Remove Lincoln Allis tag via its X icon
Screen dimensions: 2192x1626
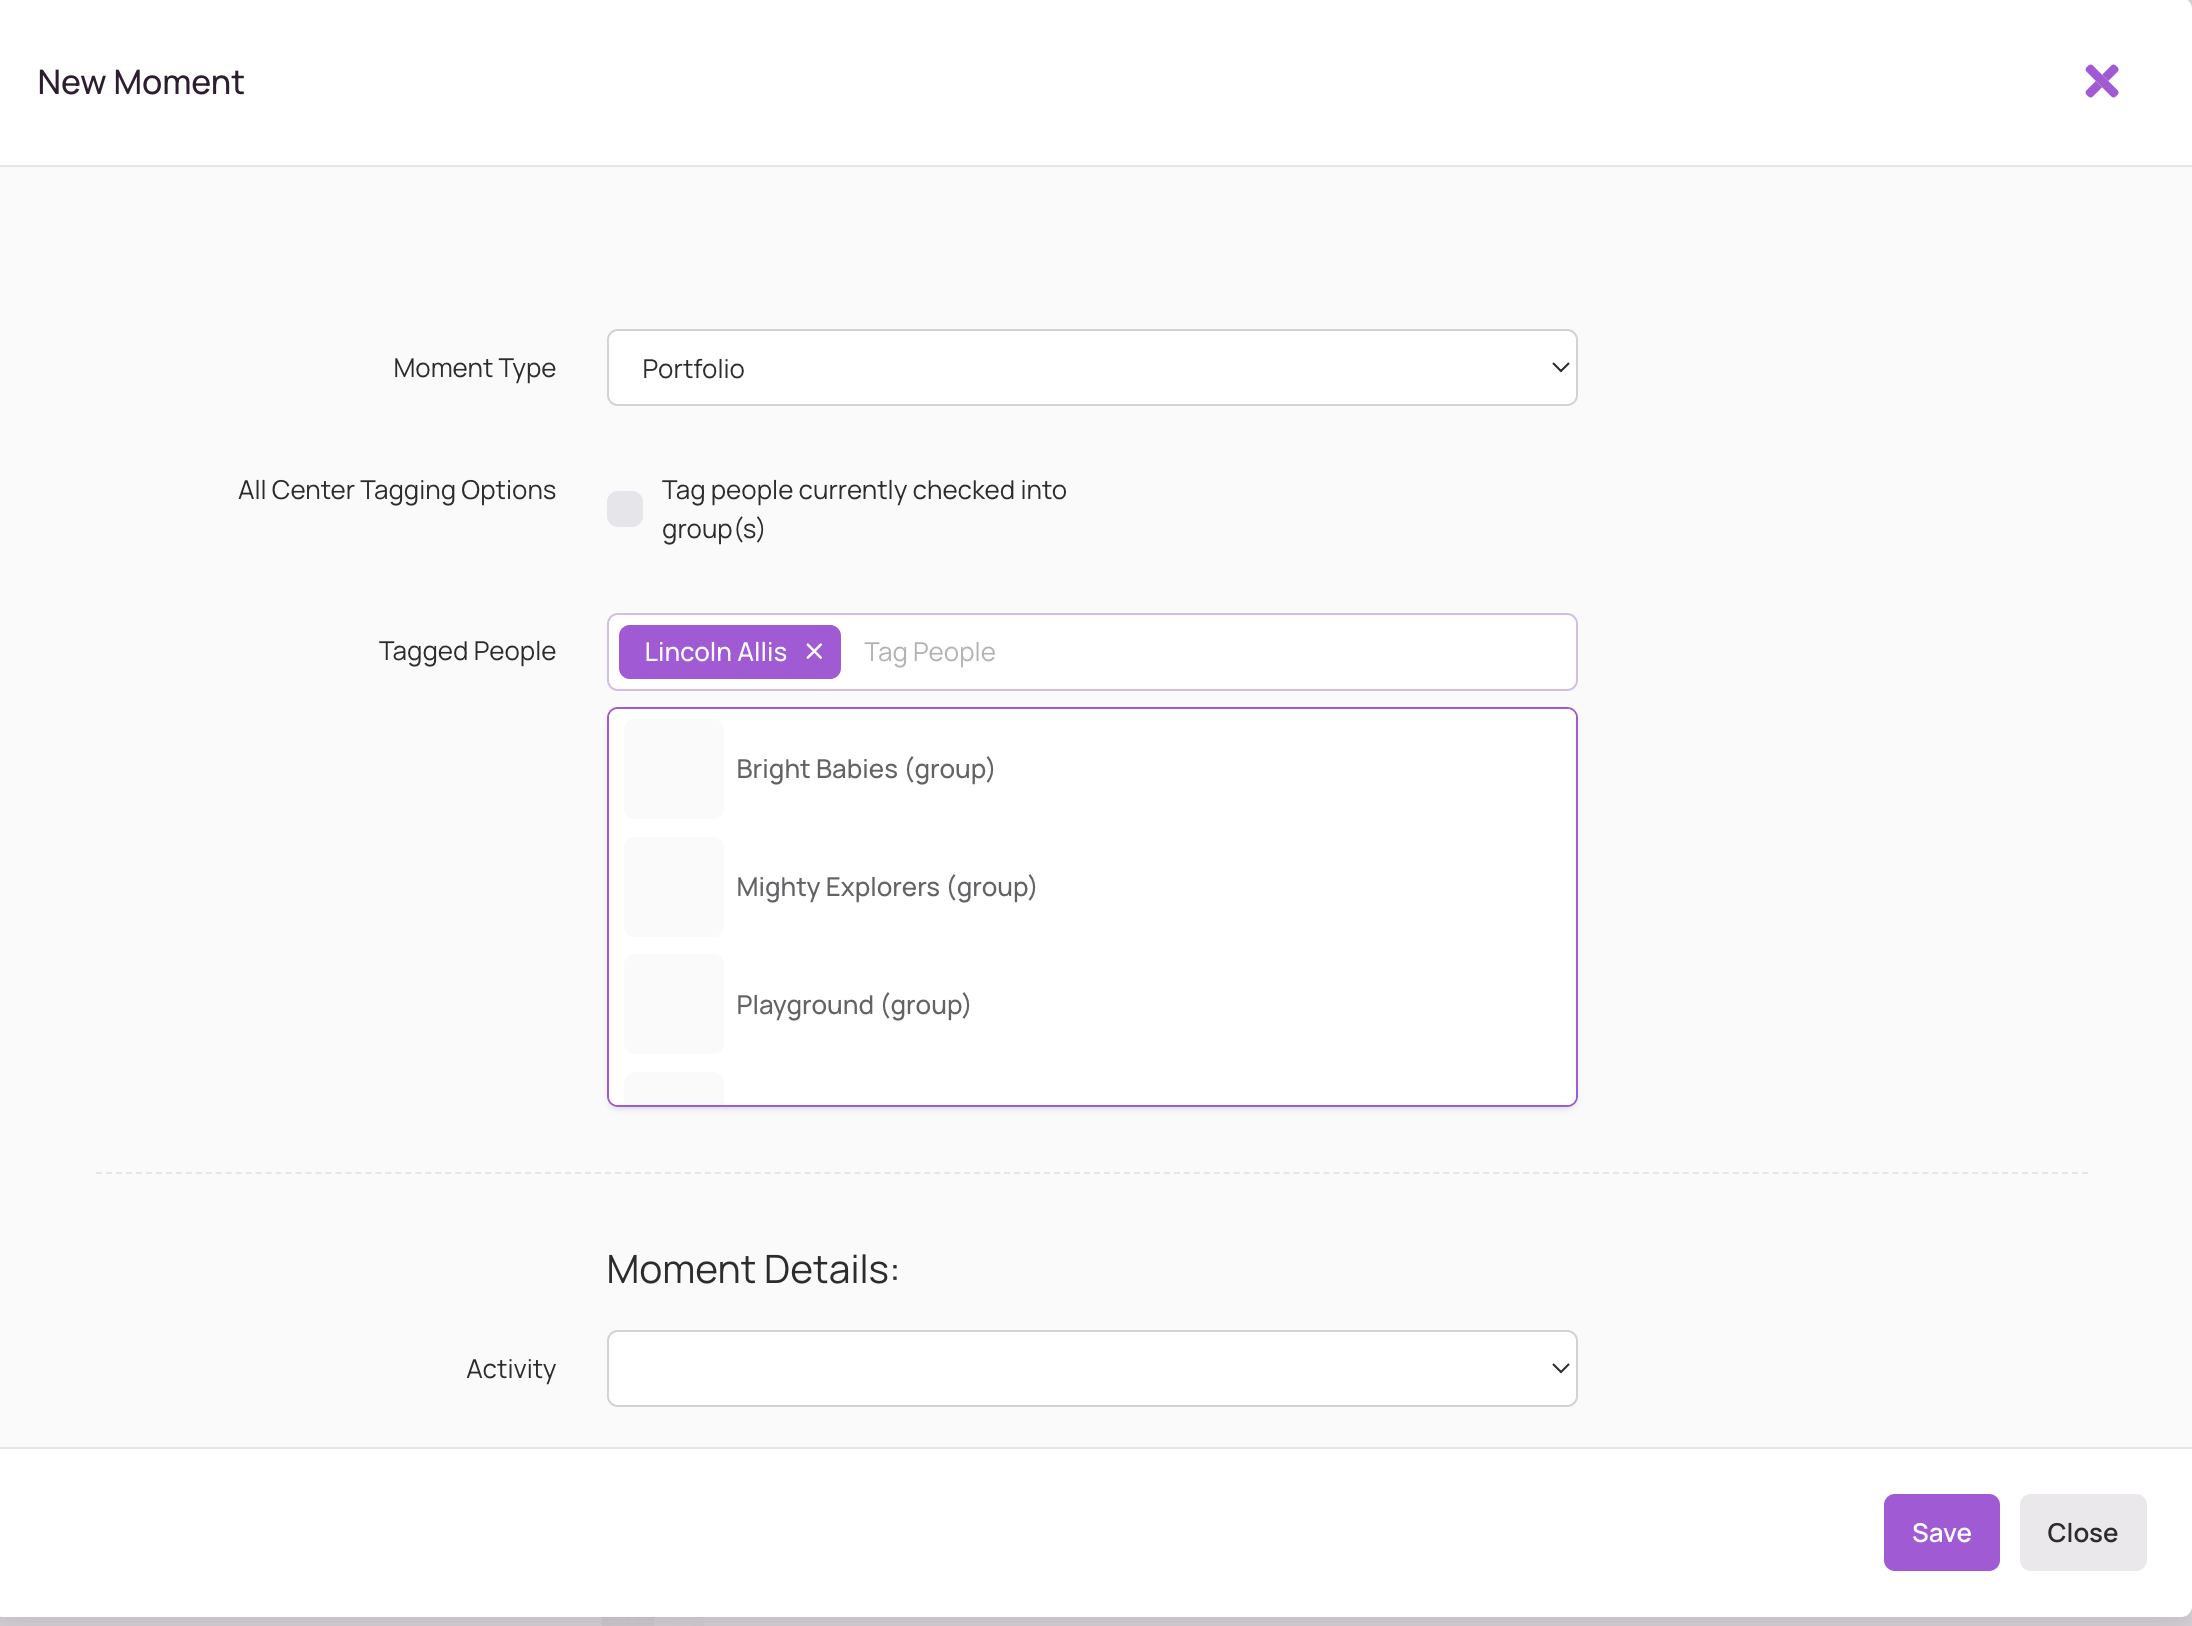point(812,651)
